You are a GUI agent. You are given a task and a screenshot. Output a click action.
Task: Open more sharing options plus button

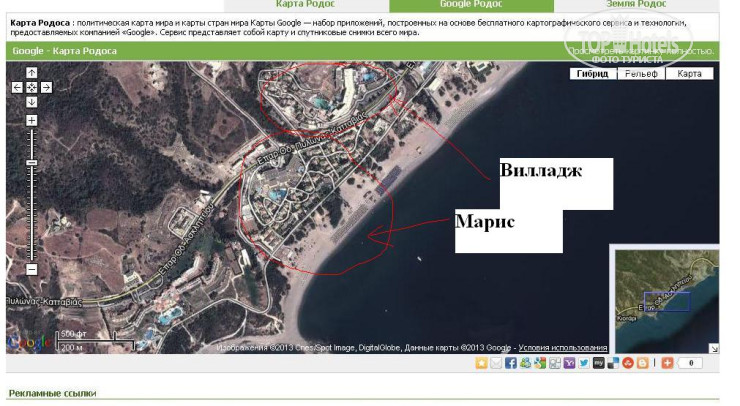667,363
